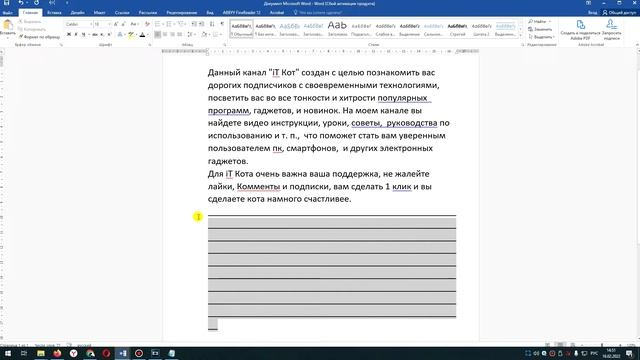Apply bold formatting with the Ж button

coord(69,35)
